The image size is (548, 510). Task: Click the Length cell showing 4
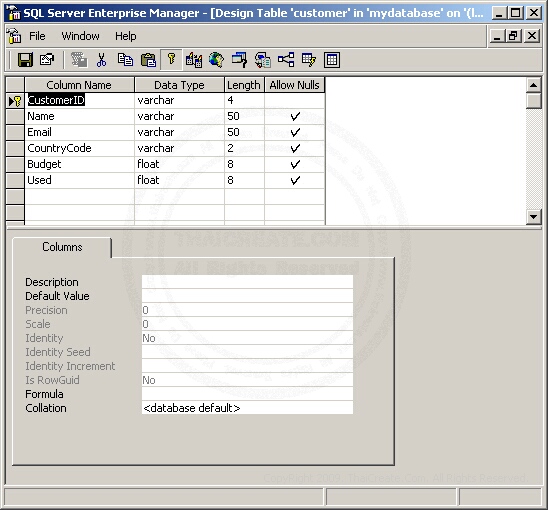[x=244, y=101]
